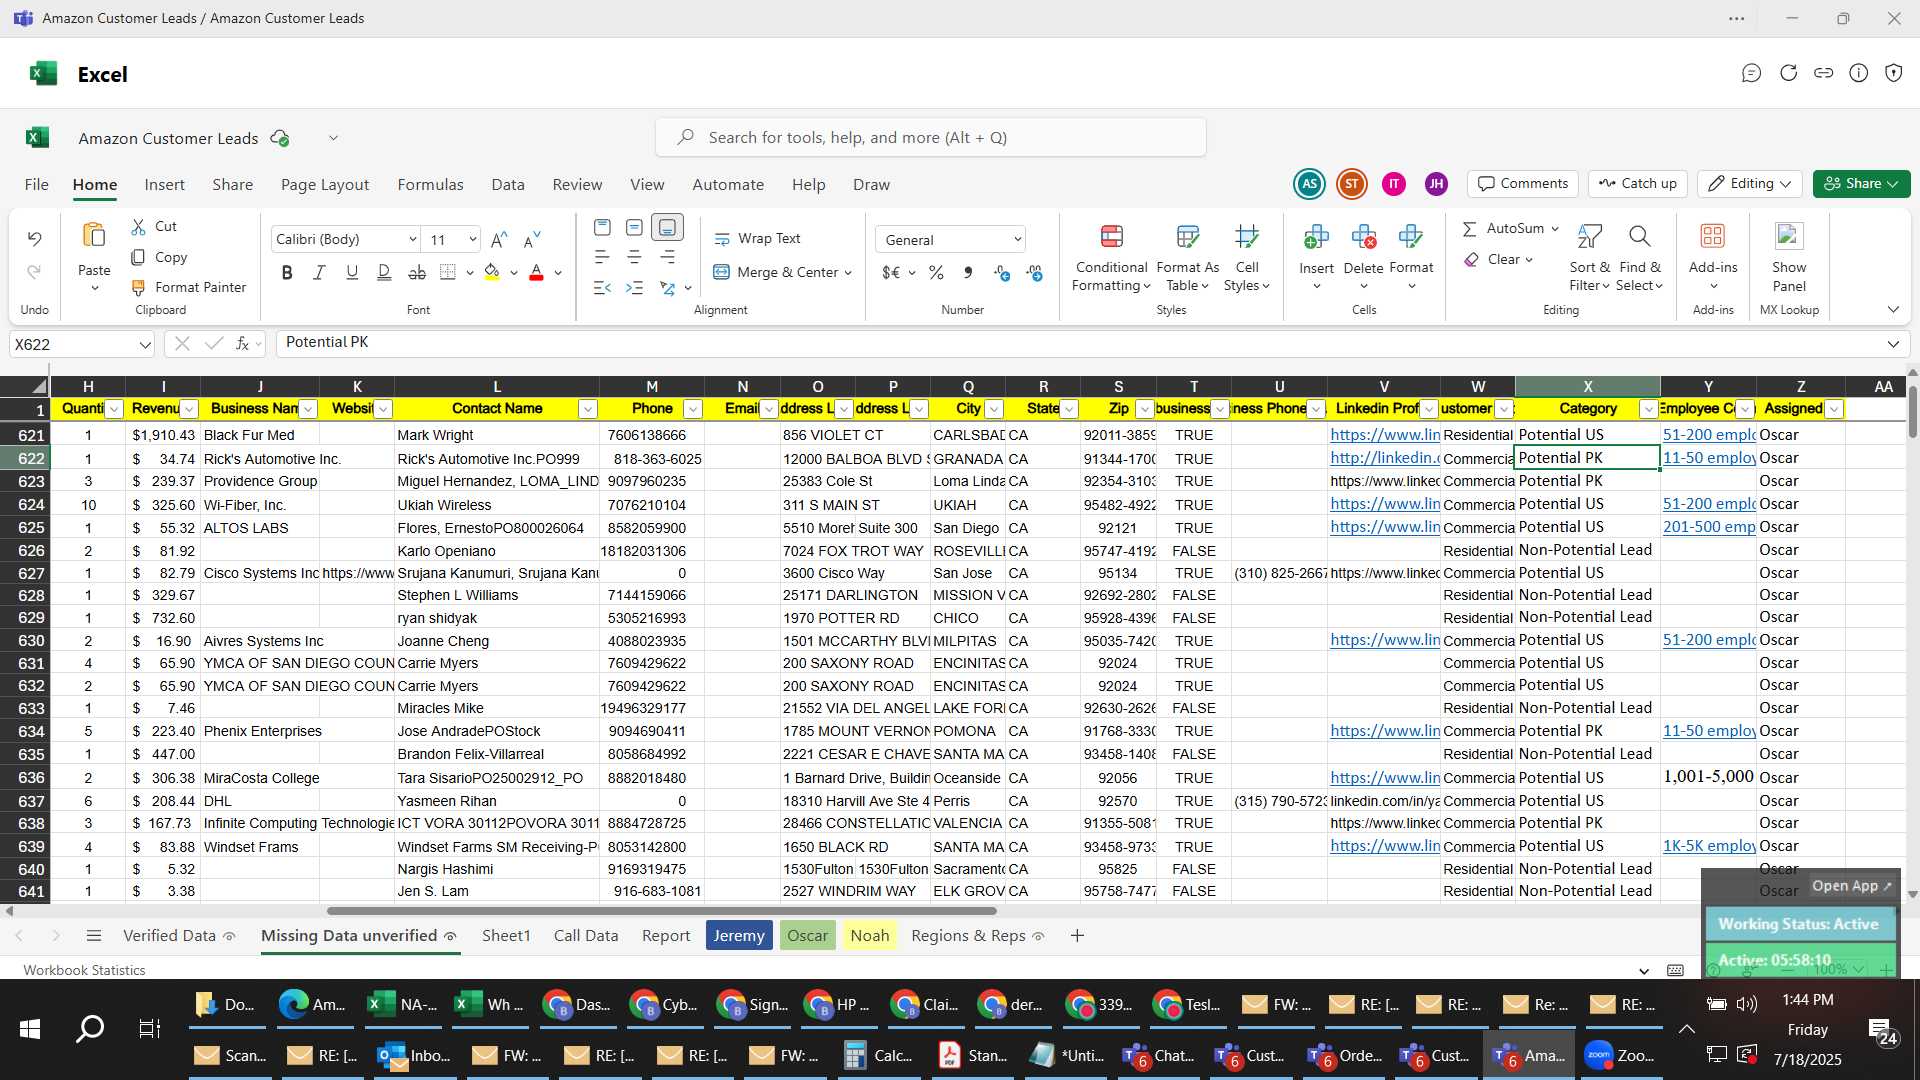Click AutoSum
This screenshot has width=1920, height=1080.
click(x=1503, y=229)
